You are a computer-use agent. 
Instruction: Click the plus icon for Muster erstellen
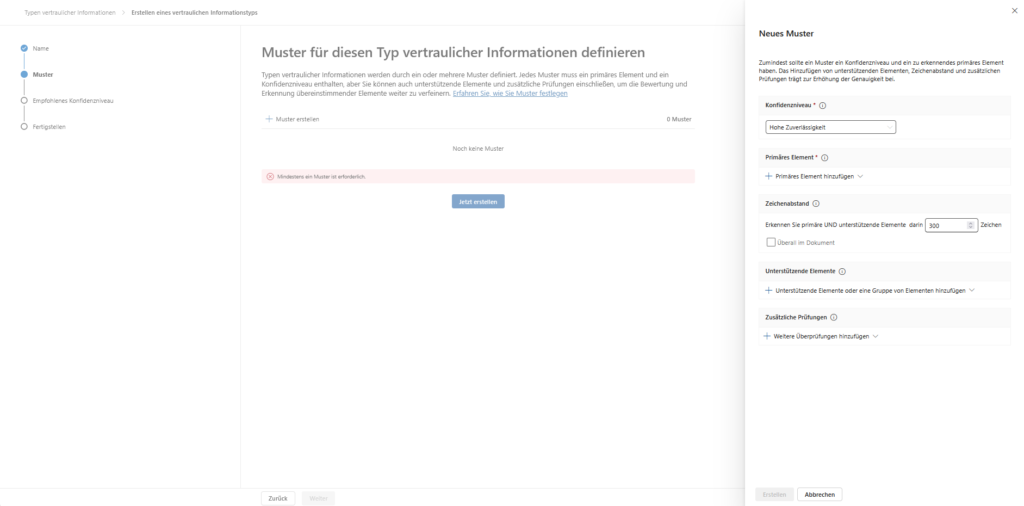pyautogui.click(x=268, y=119)
